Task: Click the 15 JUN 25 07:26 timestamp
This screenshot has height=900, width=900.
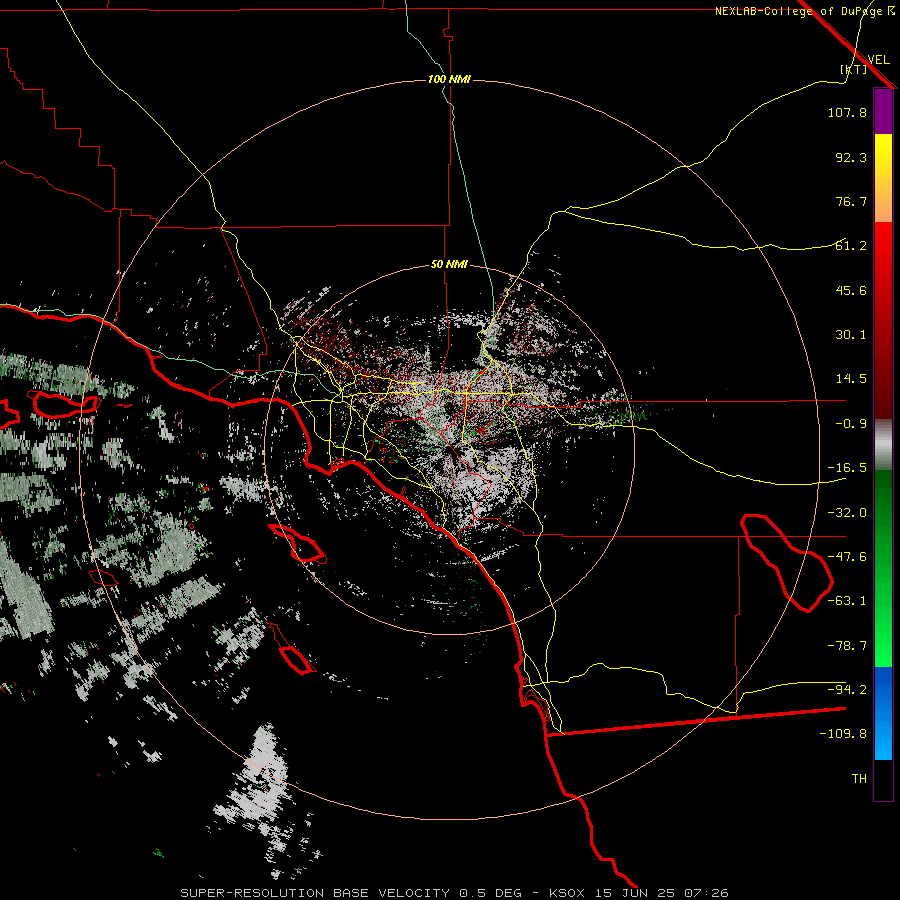Action: (x=660, y=893)
